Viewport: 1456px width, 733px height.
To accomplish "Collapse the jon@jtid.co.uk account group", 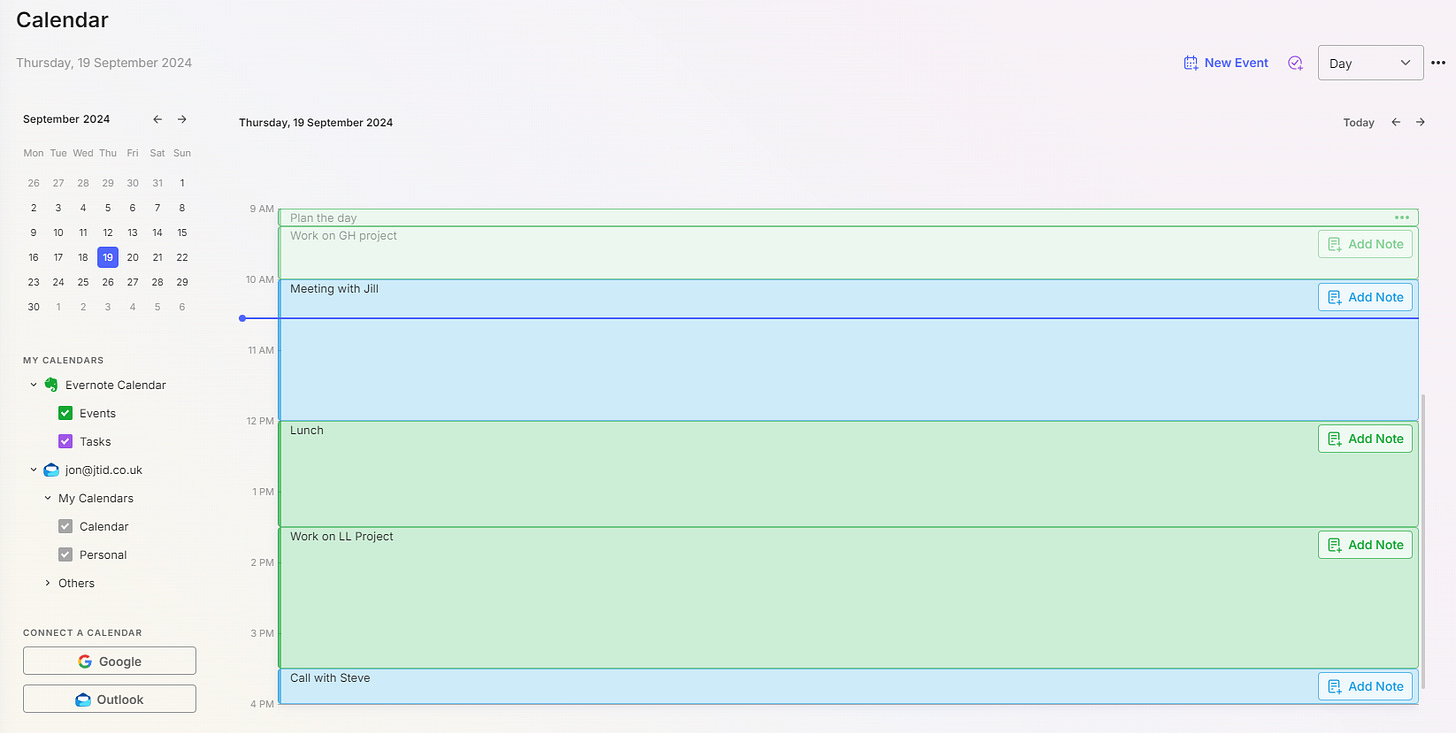I will [34, 470].
